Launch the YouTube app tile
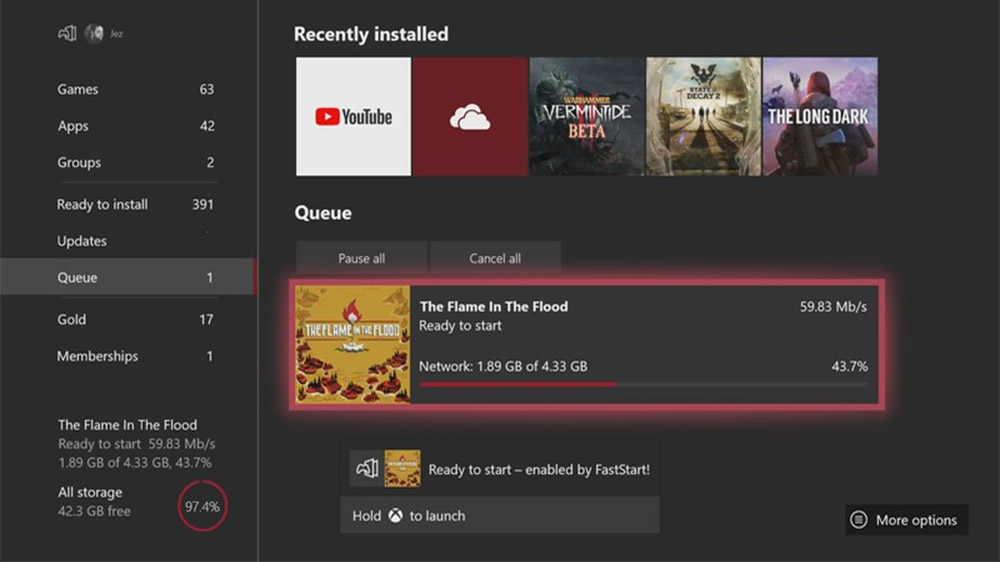 pos(353,116)
